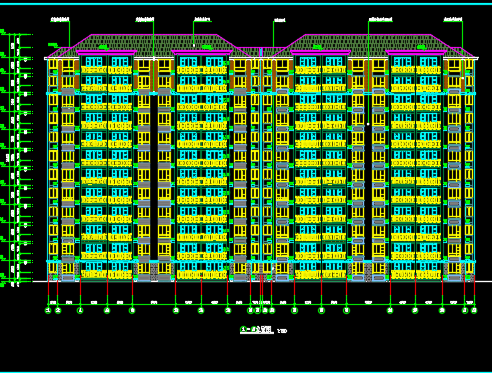Pick the first axis bubble at the left end

click(48, 310)
